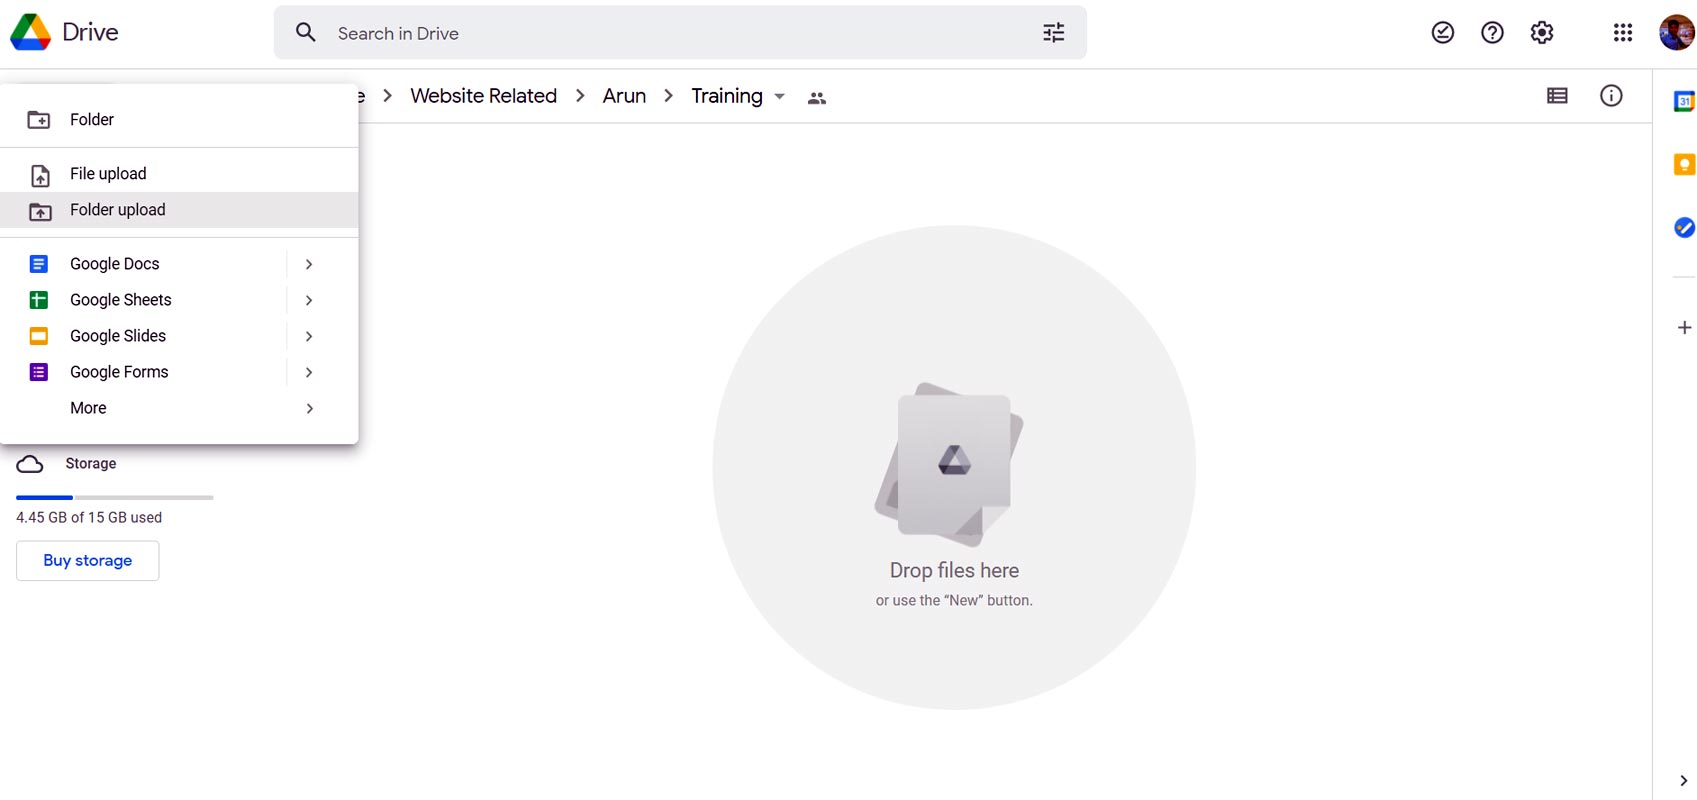Navigate to Website Related breadcrumb

click(483, 96)
